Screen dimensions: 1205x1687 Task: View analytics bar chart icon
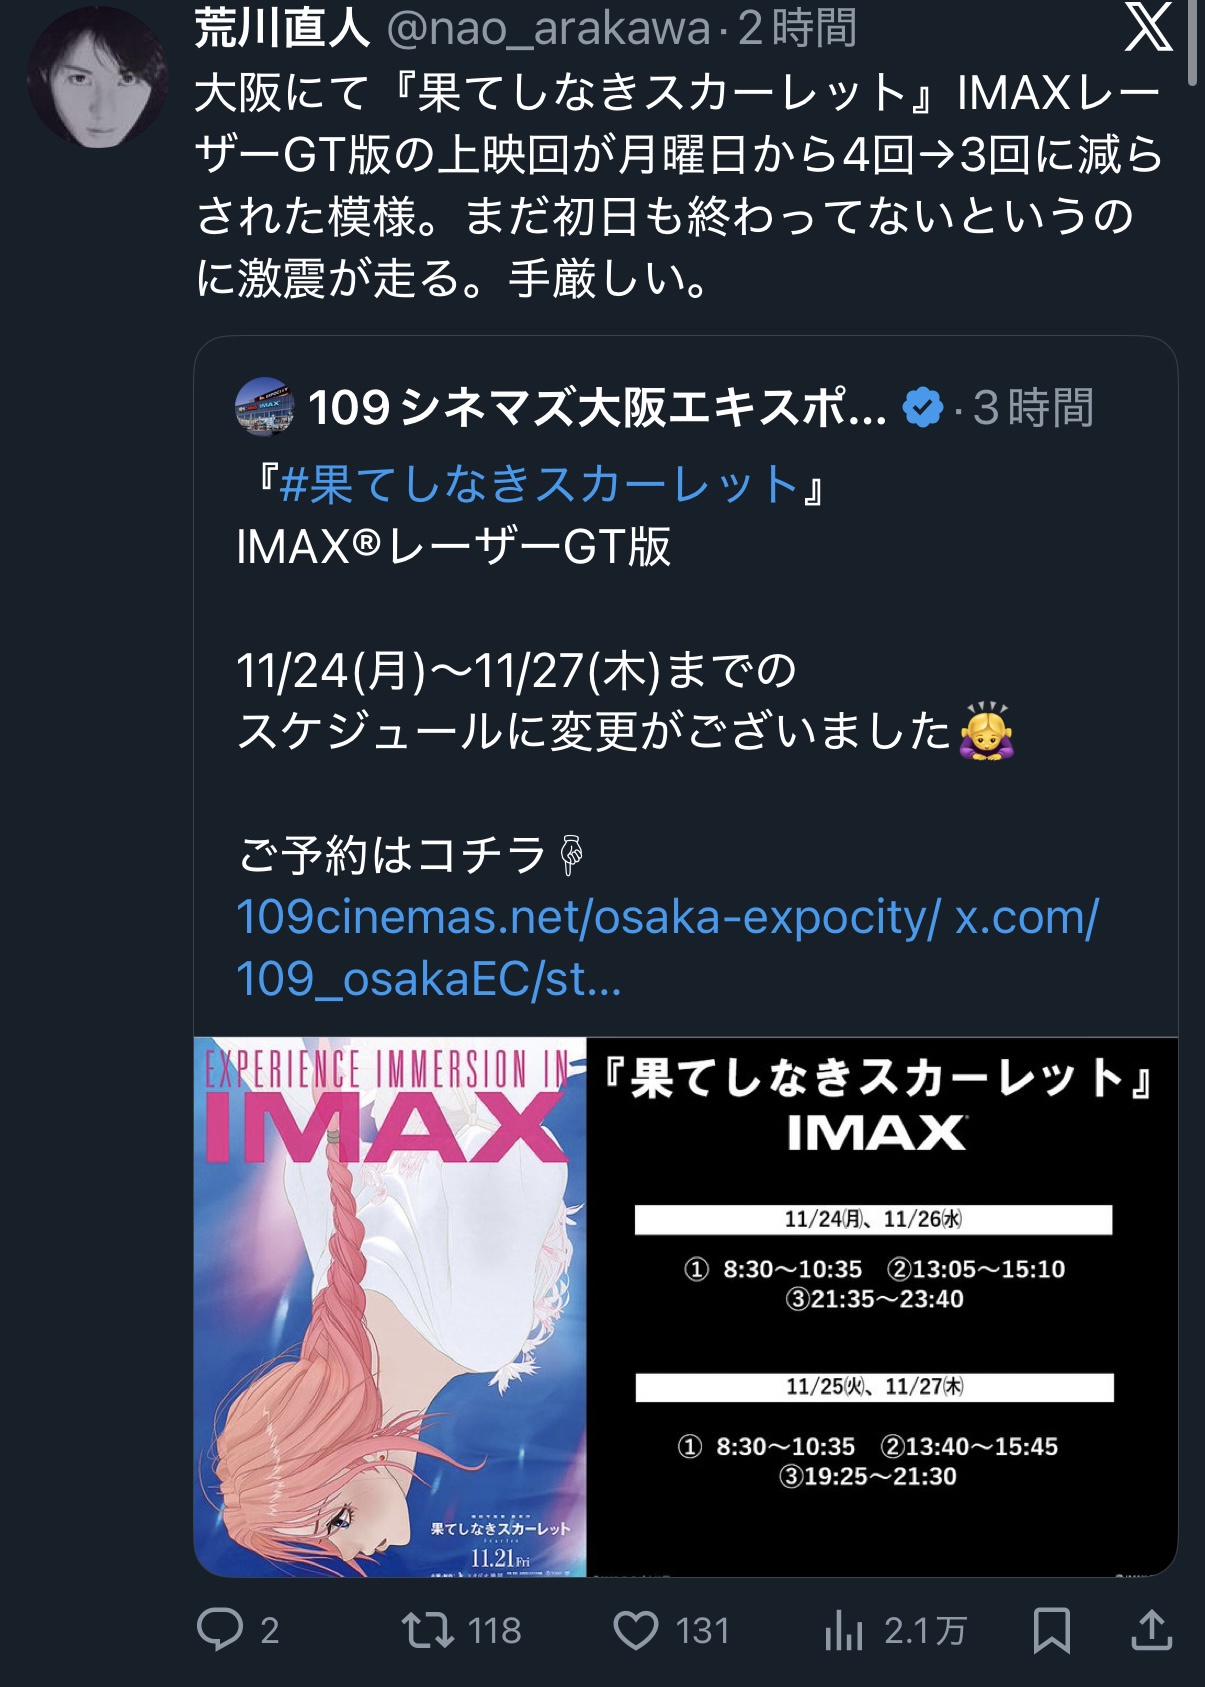(x=844, y=1630)
